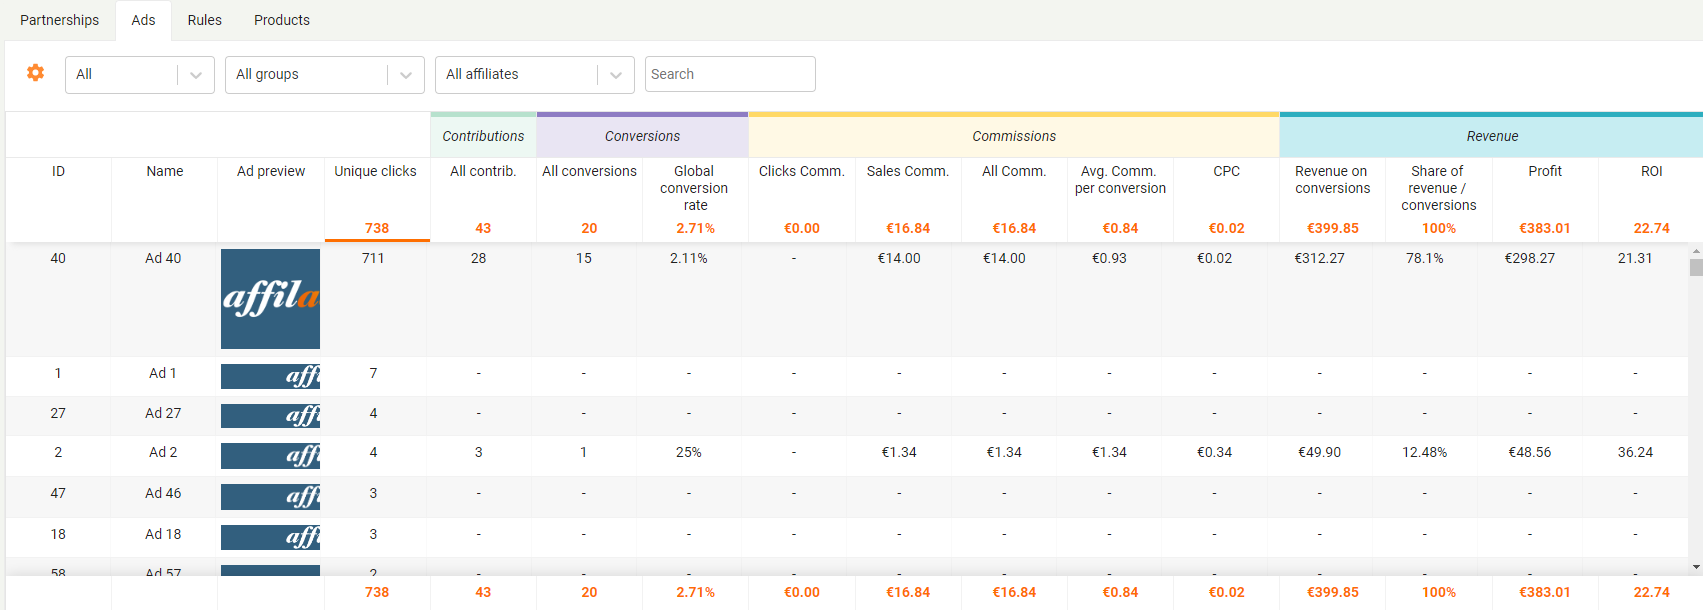Click the 36.24 ROI value
Image resolution: width=1703 pixels, height=610 pixels.
coord(1635,452)
